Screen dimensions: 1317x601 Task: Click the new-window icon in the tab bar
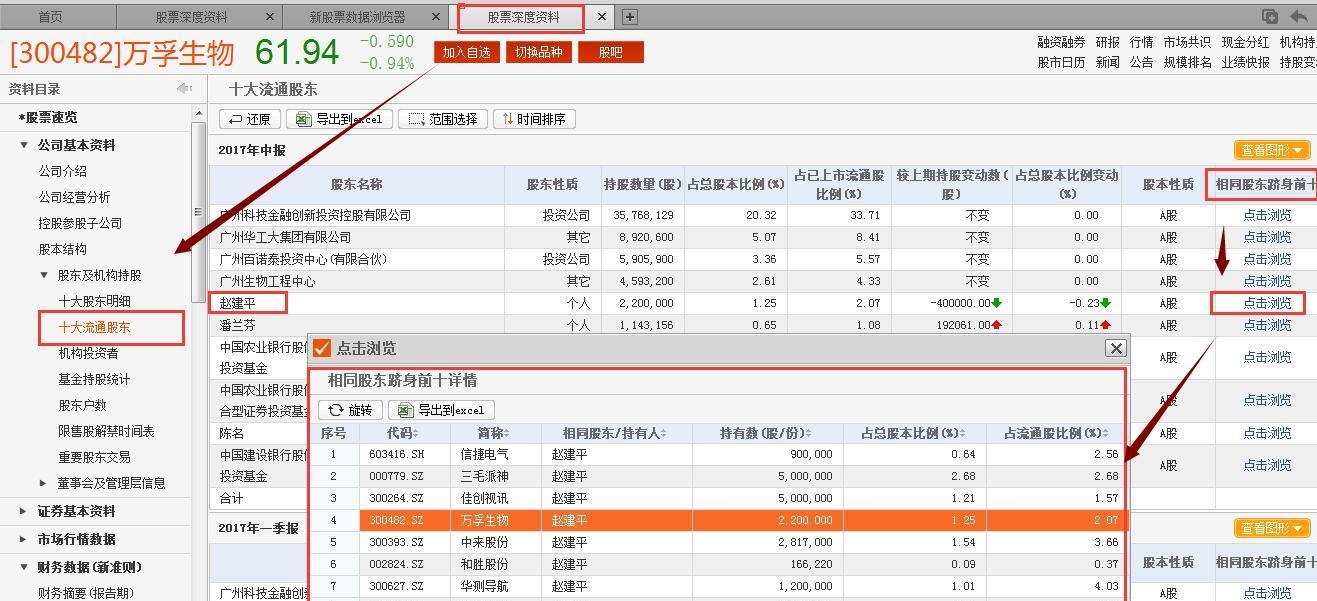pos(1269,16)
